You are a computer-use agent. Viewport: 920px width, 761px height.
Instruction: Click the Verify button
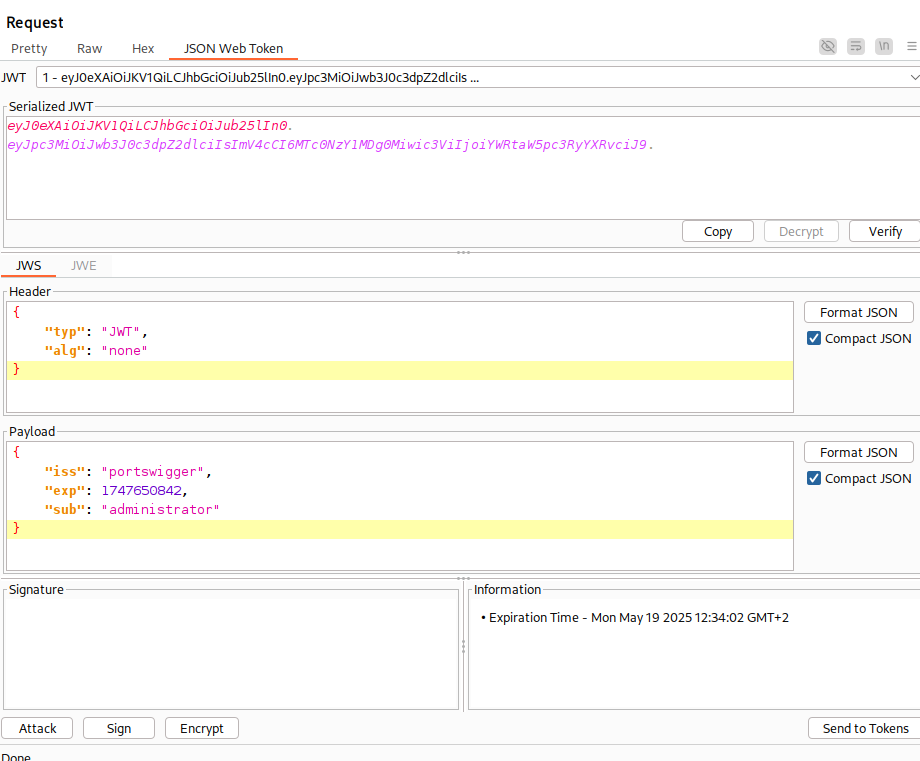point(885,232)
